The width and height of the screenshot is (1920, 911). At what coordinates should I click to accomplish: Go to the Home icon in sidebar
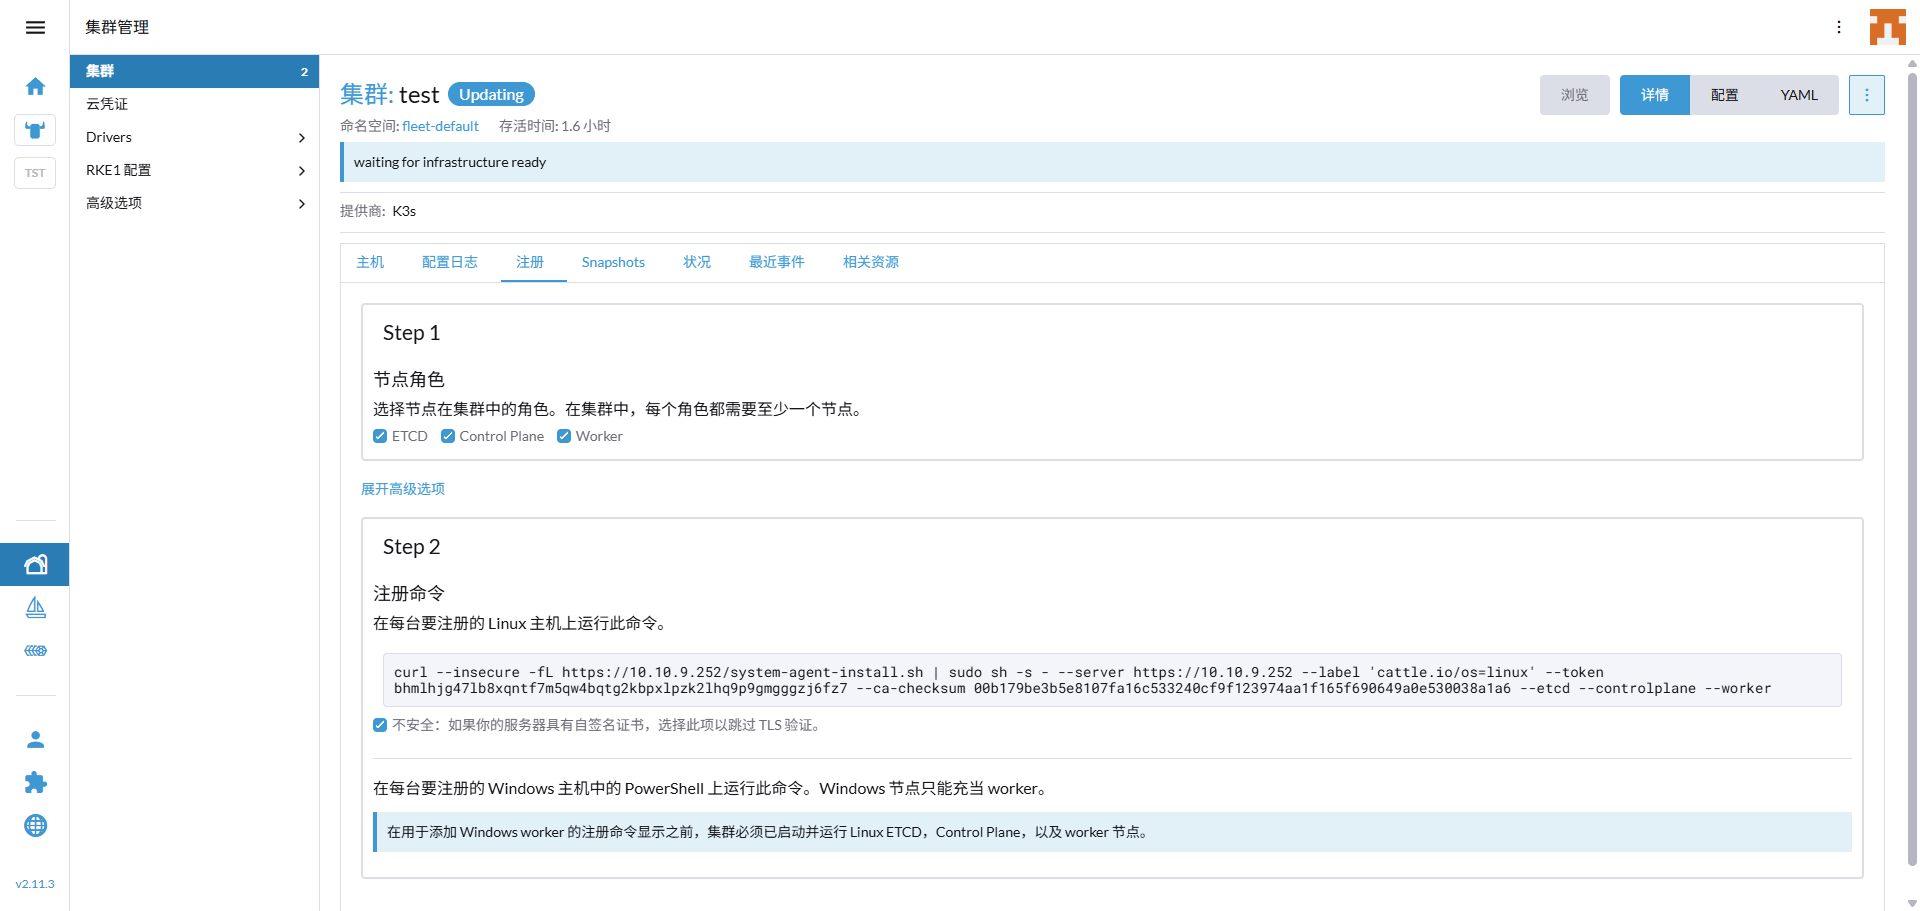(35, 87)
